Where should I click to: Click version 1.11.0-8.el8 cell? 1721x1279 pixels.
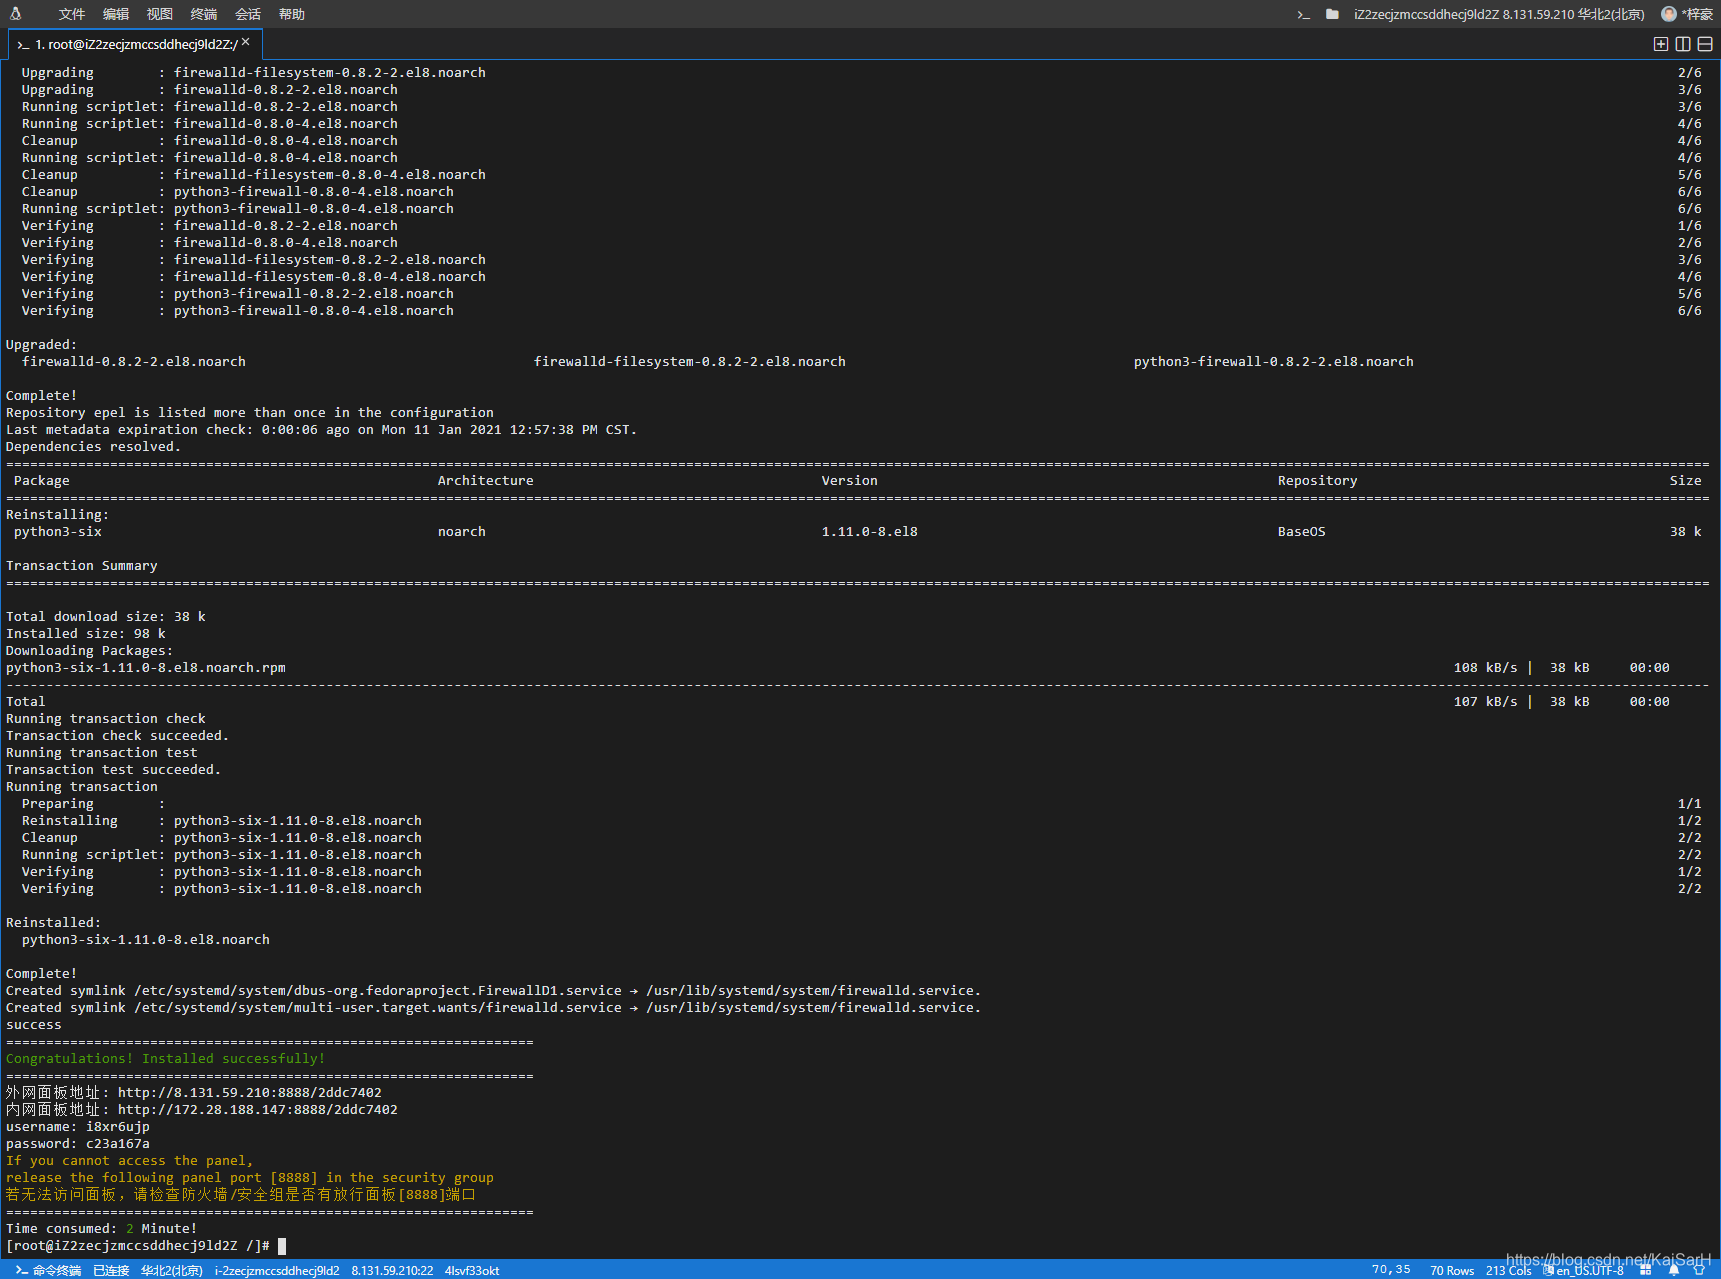(x=870, y=532)
